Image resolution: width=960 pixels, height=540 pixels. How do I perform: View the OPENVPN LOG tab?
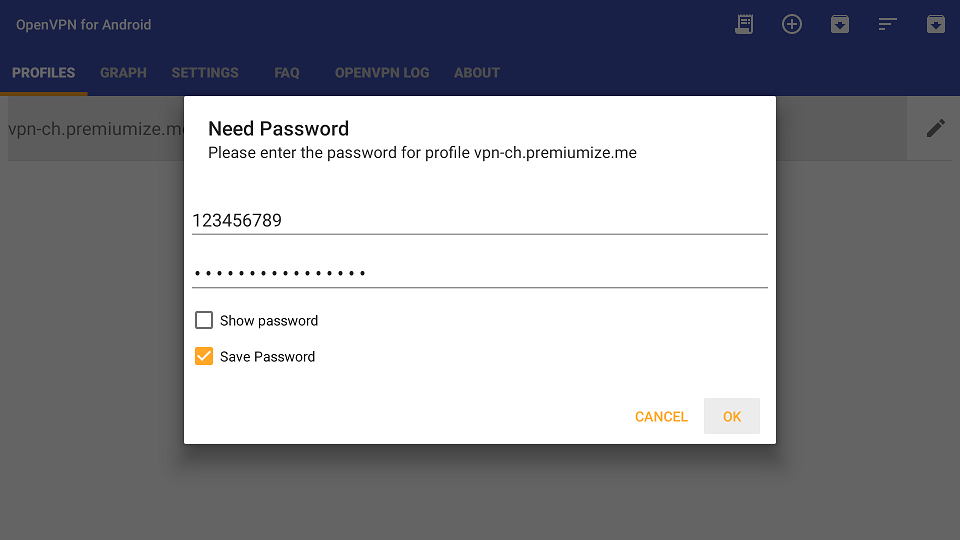point(382,73)
